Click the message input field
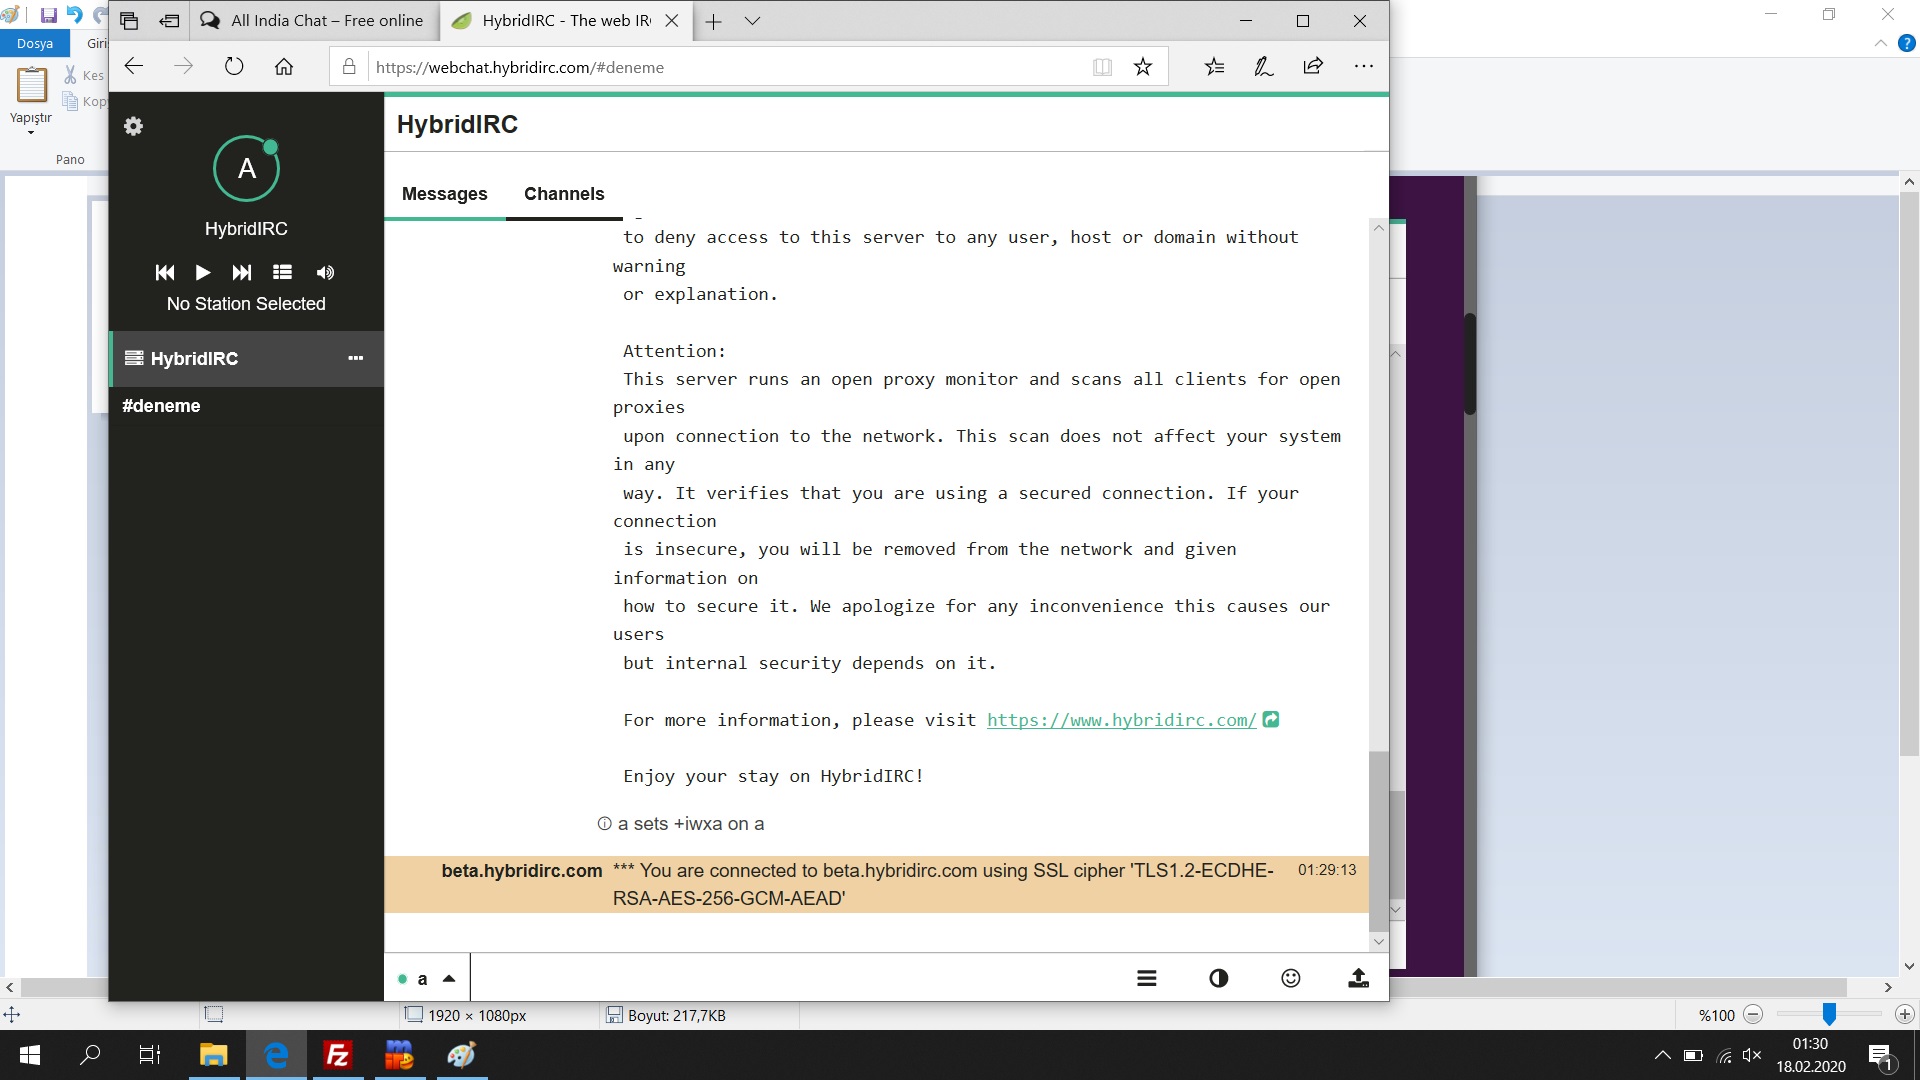1920x1080 pixels. click(795, 978)
